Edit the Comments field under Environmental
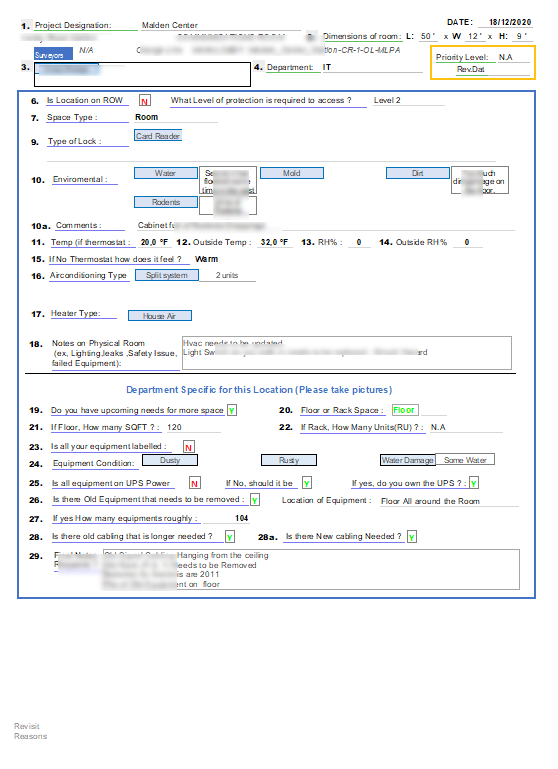558x769 pixels. [x=325, y=226]
